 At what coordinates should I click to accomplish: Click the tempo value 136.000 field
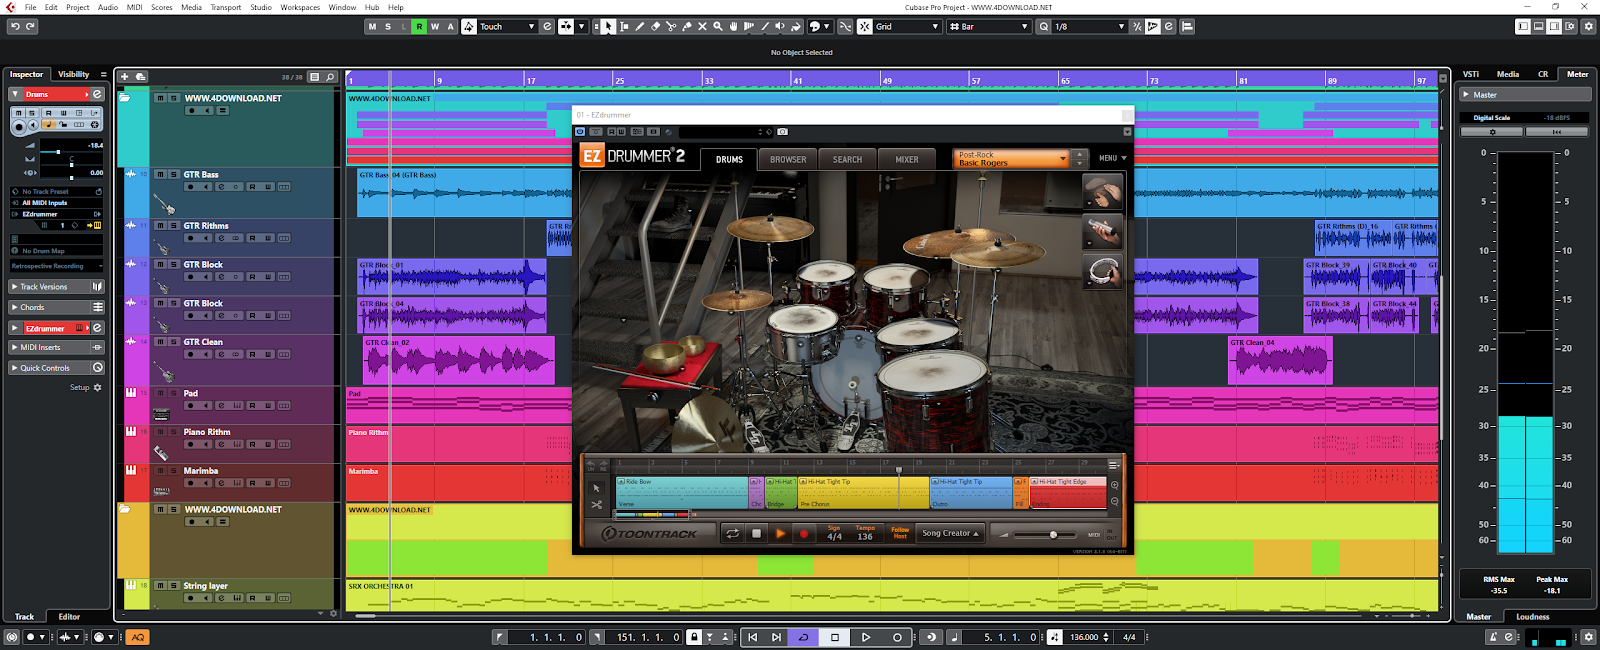(x=1084, y=637)
